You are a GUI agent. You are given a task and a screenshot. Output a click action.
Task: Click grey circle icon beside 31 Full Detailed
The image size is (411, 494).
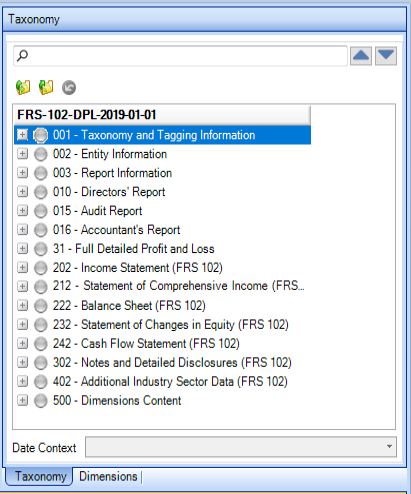click(x=41, y=249)
